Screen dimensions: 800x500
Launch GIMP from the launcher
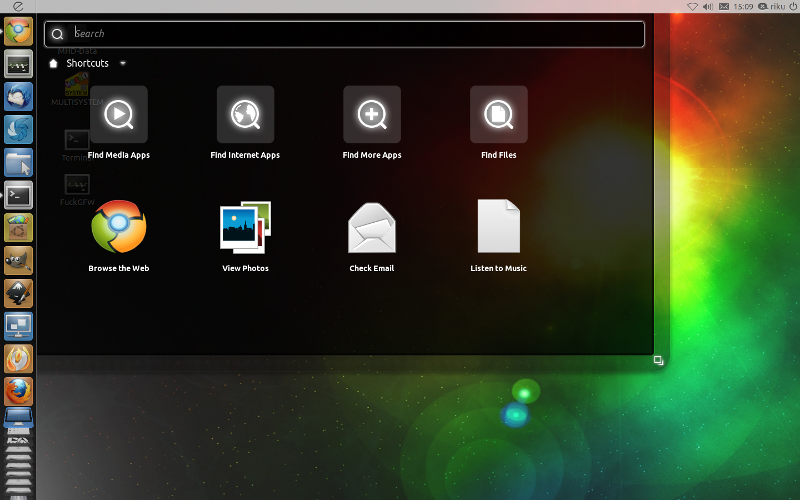pos(19,260)
